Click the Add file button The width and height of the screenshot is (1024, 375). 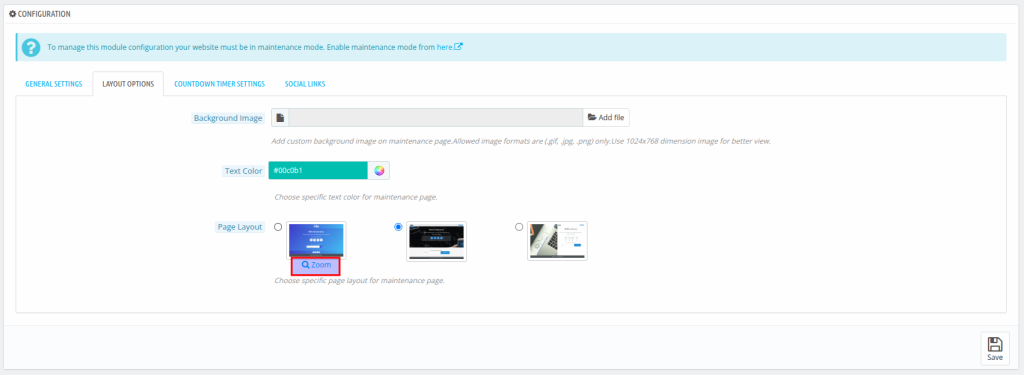point(606,118)
